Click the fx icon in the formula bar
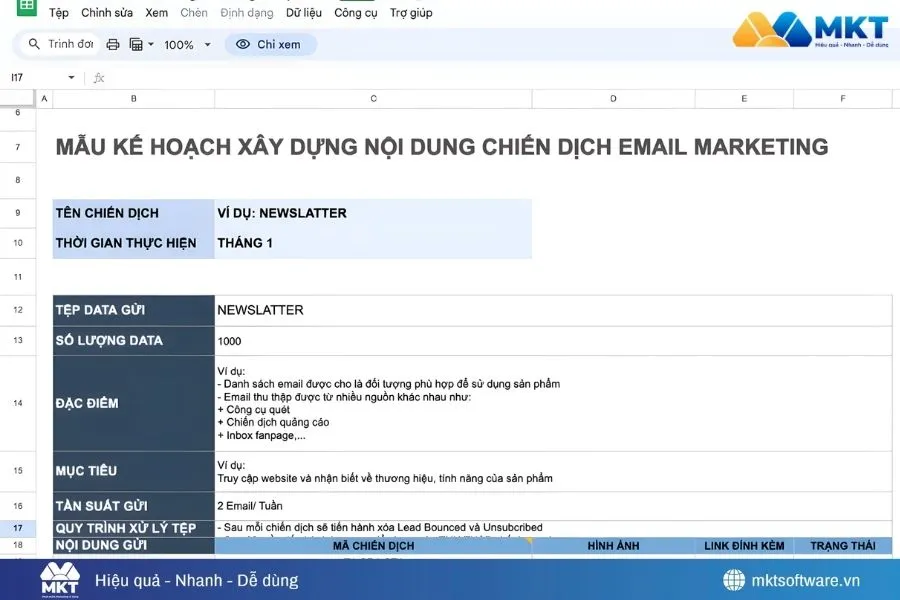Image resolution: width=900 pixels, height=600 pixels. (x=98, y=76)
